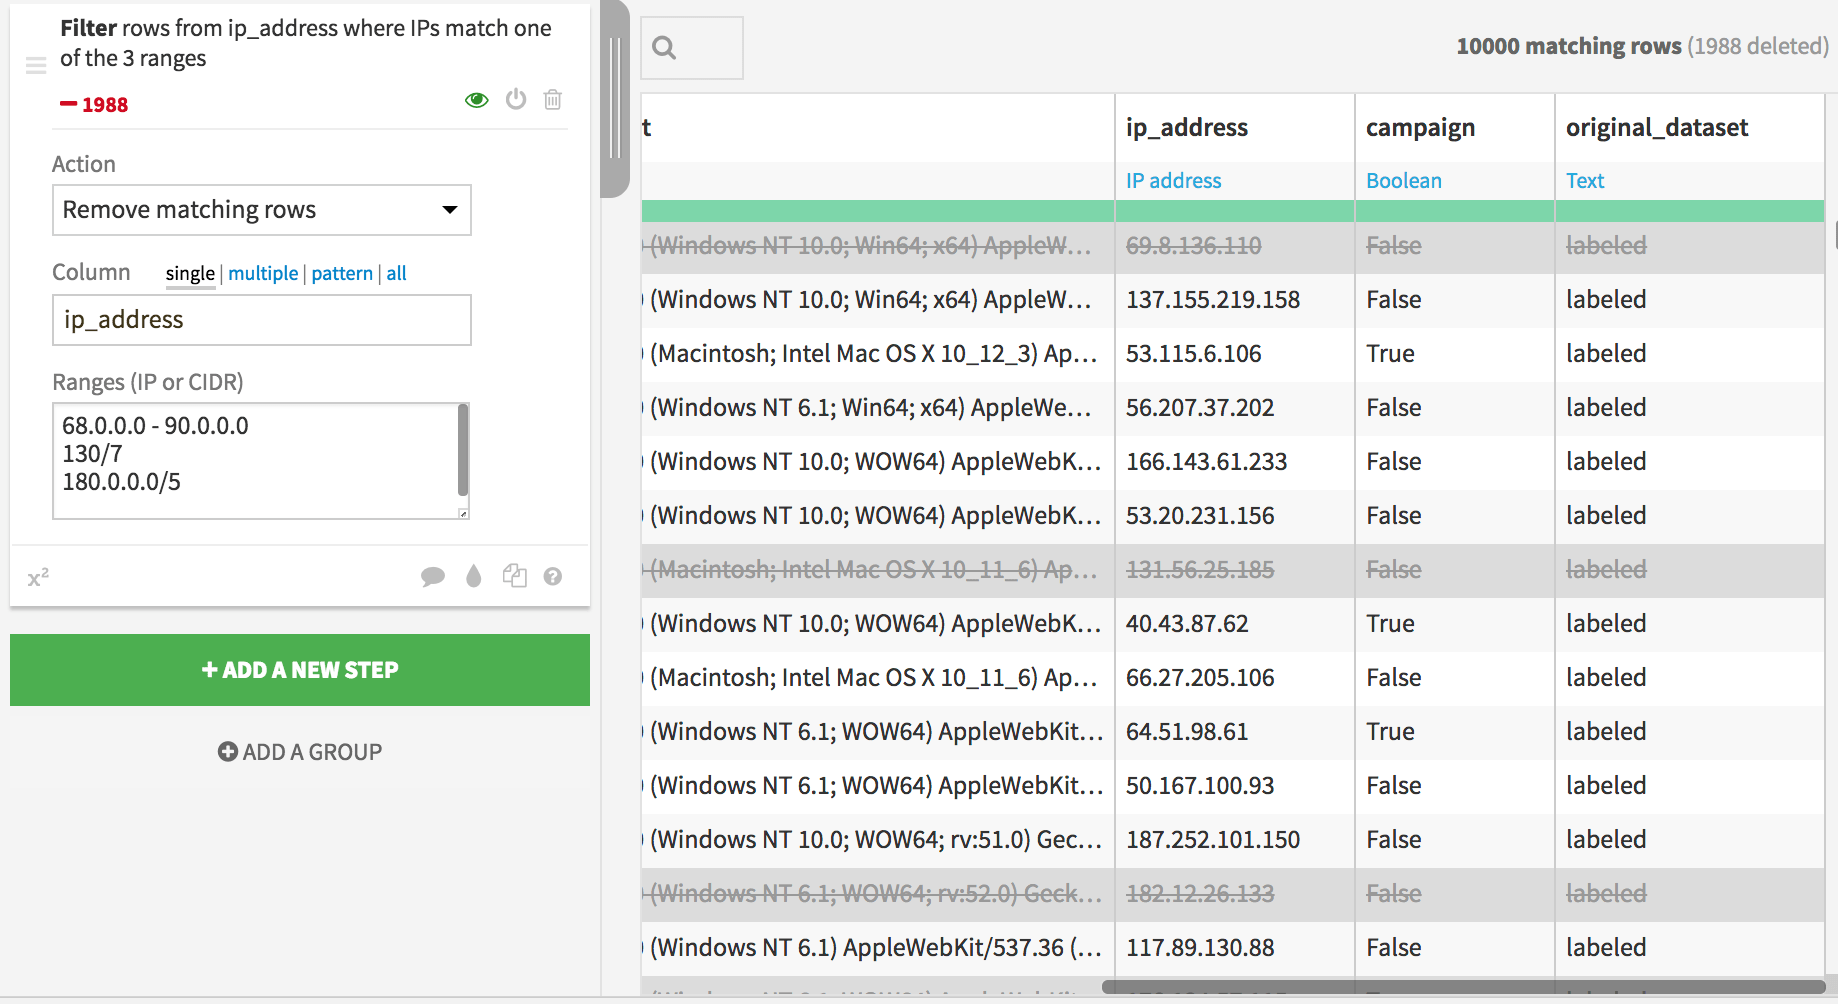Click 'IP address' meaning type link
The width and height of the screenshot is (1838, 1004).
[1174, 181]
